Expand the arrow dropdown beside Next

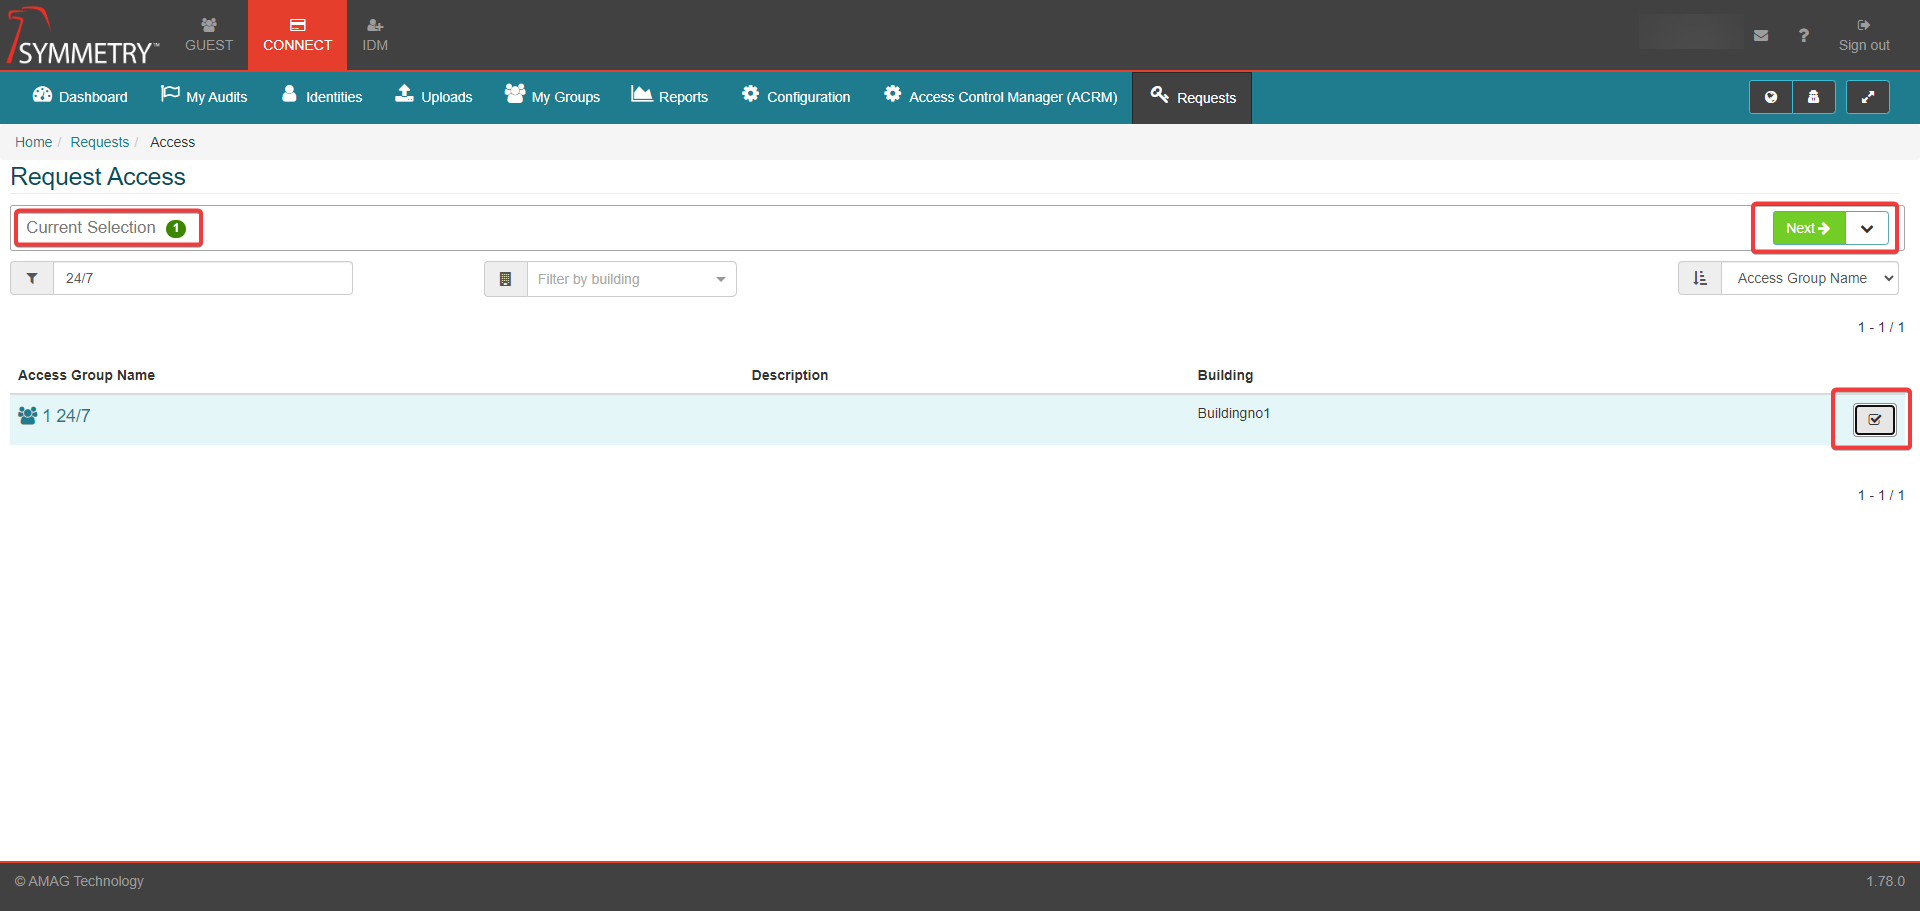[1867, 228]
